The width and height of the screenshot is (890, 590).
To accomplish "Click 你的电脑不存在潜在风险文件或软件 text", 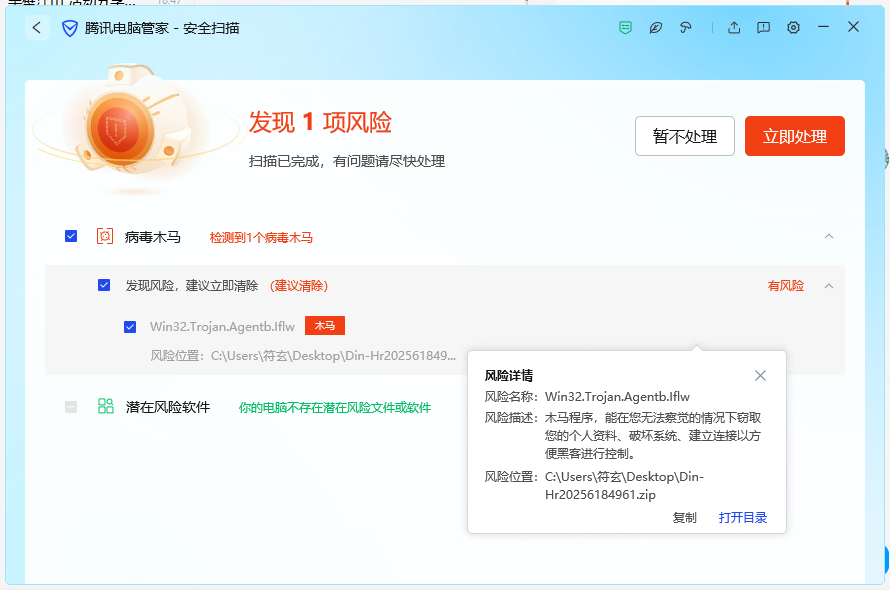I will coord(334,407).
